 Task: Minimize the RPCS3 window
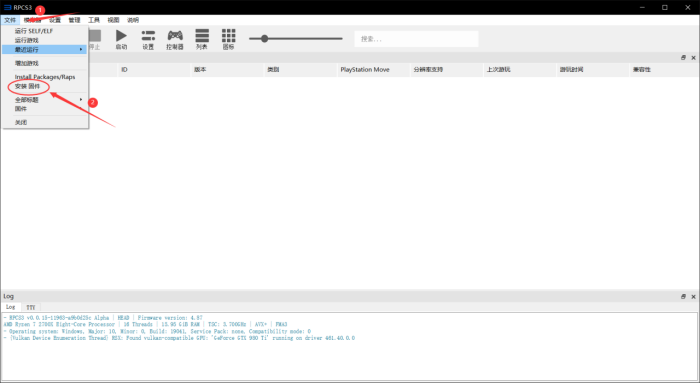[642, 7]
